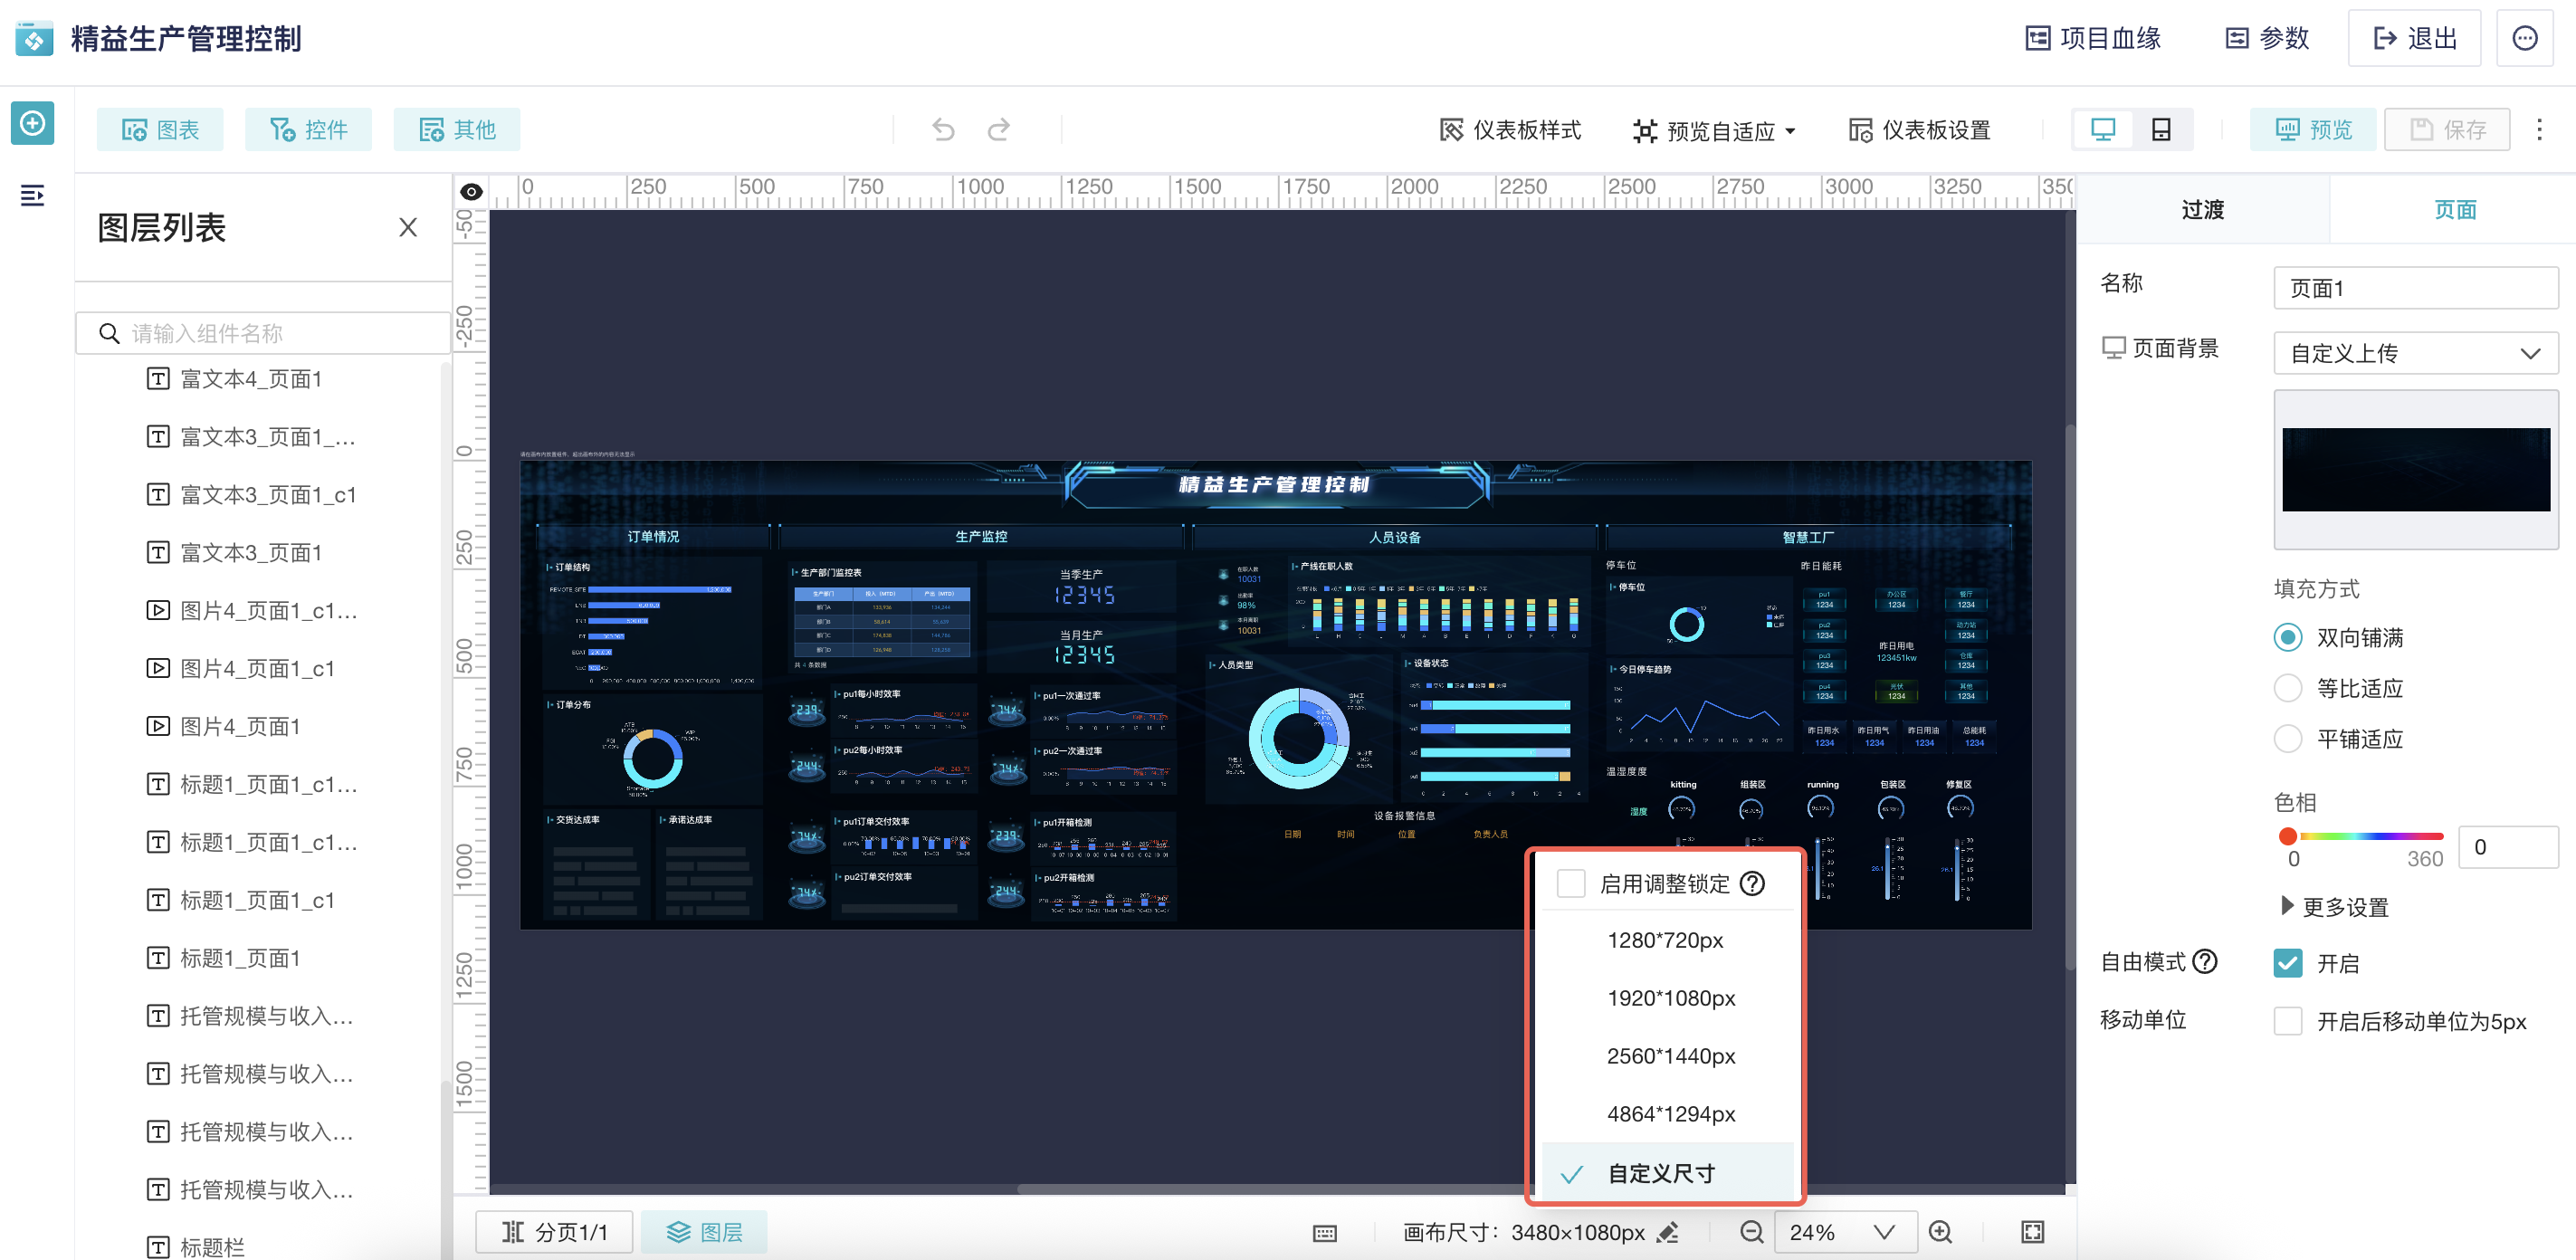The image size is (2576, 1260).
Task: Switch to the 过渡 tab
Action: tap(2203, 210)
